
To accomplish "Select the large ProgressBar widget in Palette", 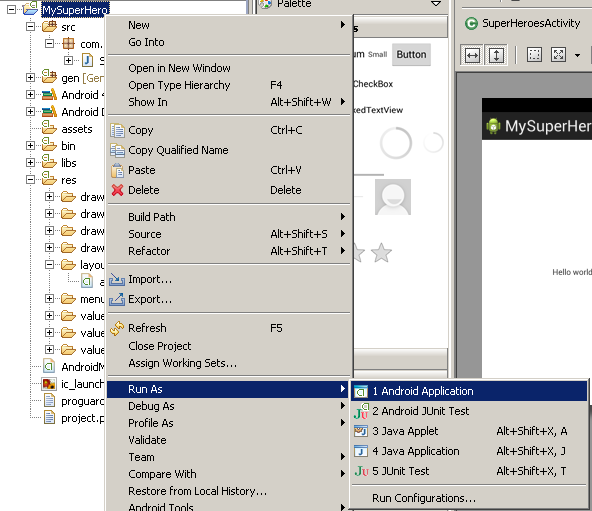I will point(396,143).
